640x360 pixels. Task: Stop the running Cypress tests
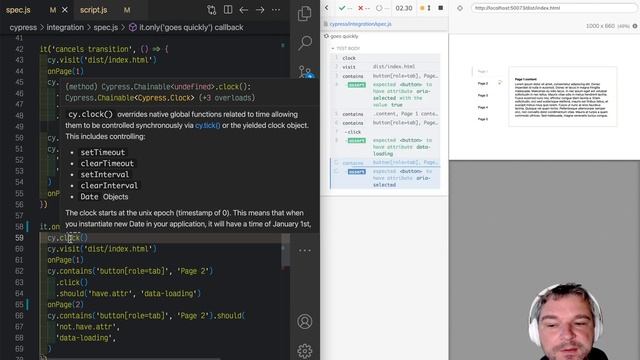pos(441,8)
